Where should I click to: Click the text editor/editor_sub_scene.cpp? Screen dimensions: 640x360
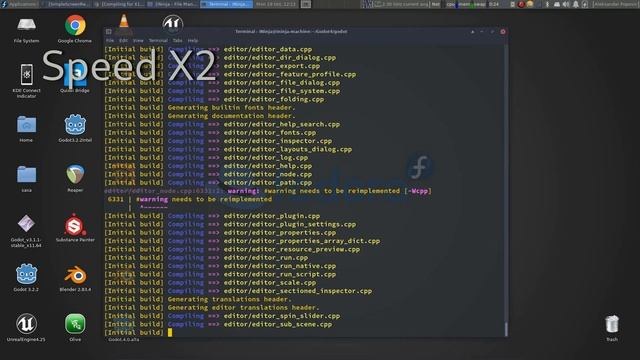tap(278, 324)
